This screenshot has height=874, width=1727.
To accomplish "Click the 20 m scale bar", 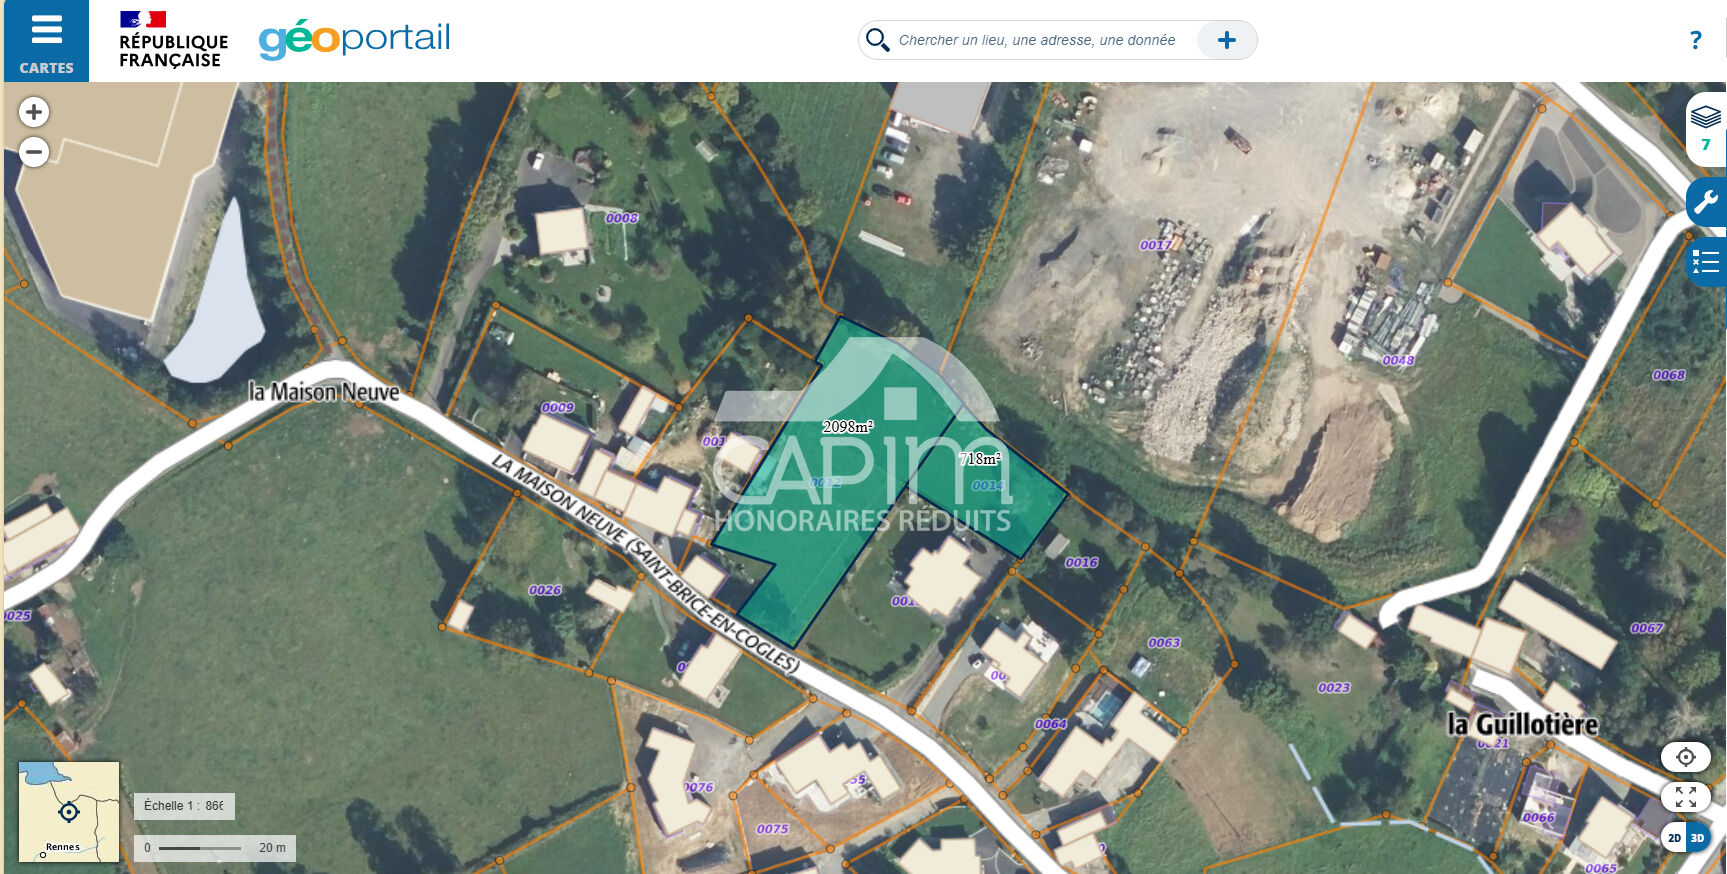I will [215, 848].
